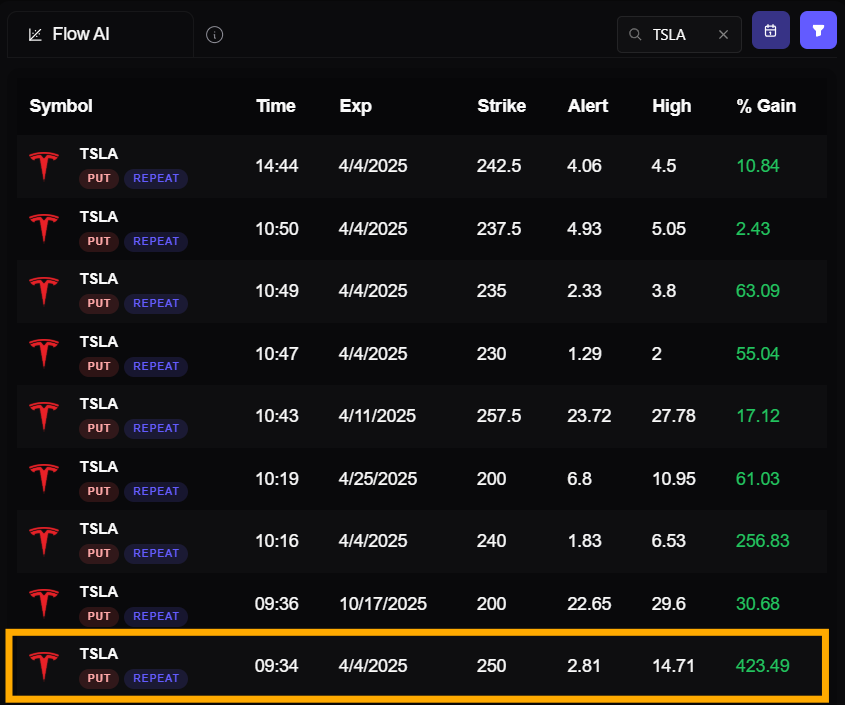Open the filter funnel button
Screen dimensions: 845x705
(x=818, y=31)
